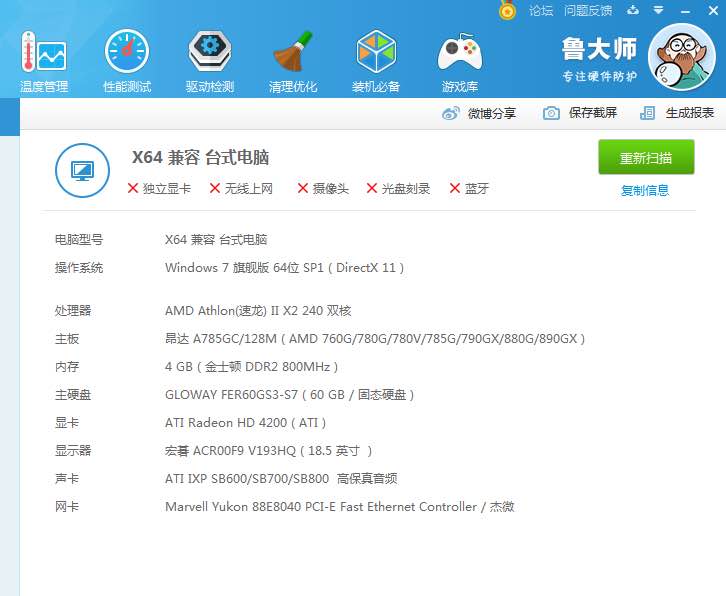Open 性能测试 performance test gauge
Screen dimensions: 726x596
127,62
